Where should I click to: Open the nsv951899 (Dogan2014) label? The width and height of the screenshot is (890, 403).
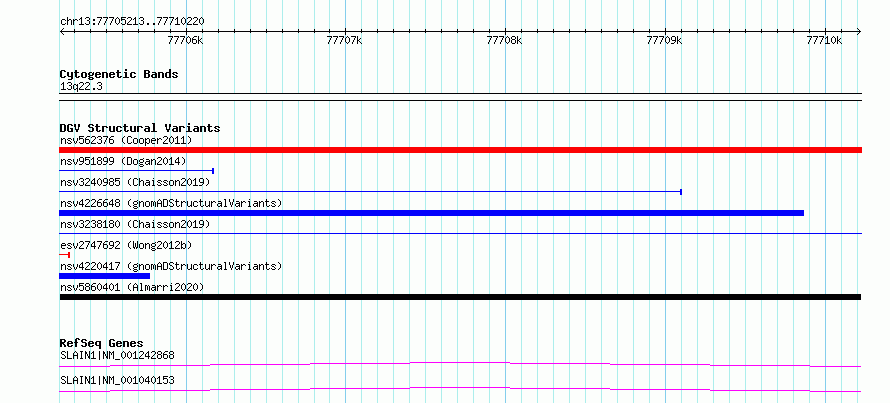tap(123, 161)
